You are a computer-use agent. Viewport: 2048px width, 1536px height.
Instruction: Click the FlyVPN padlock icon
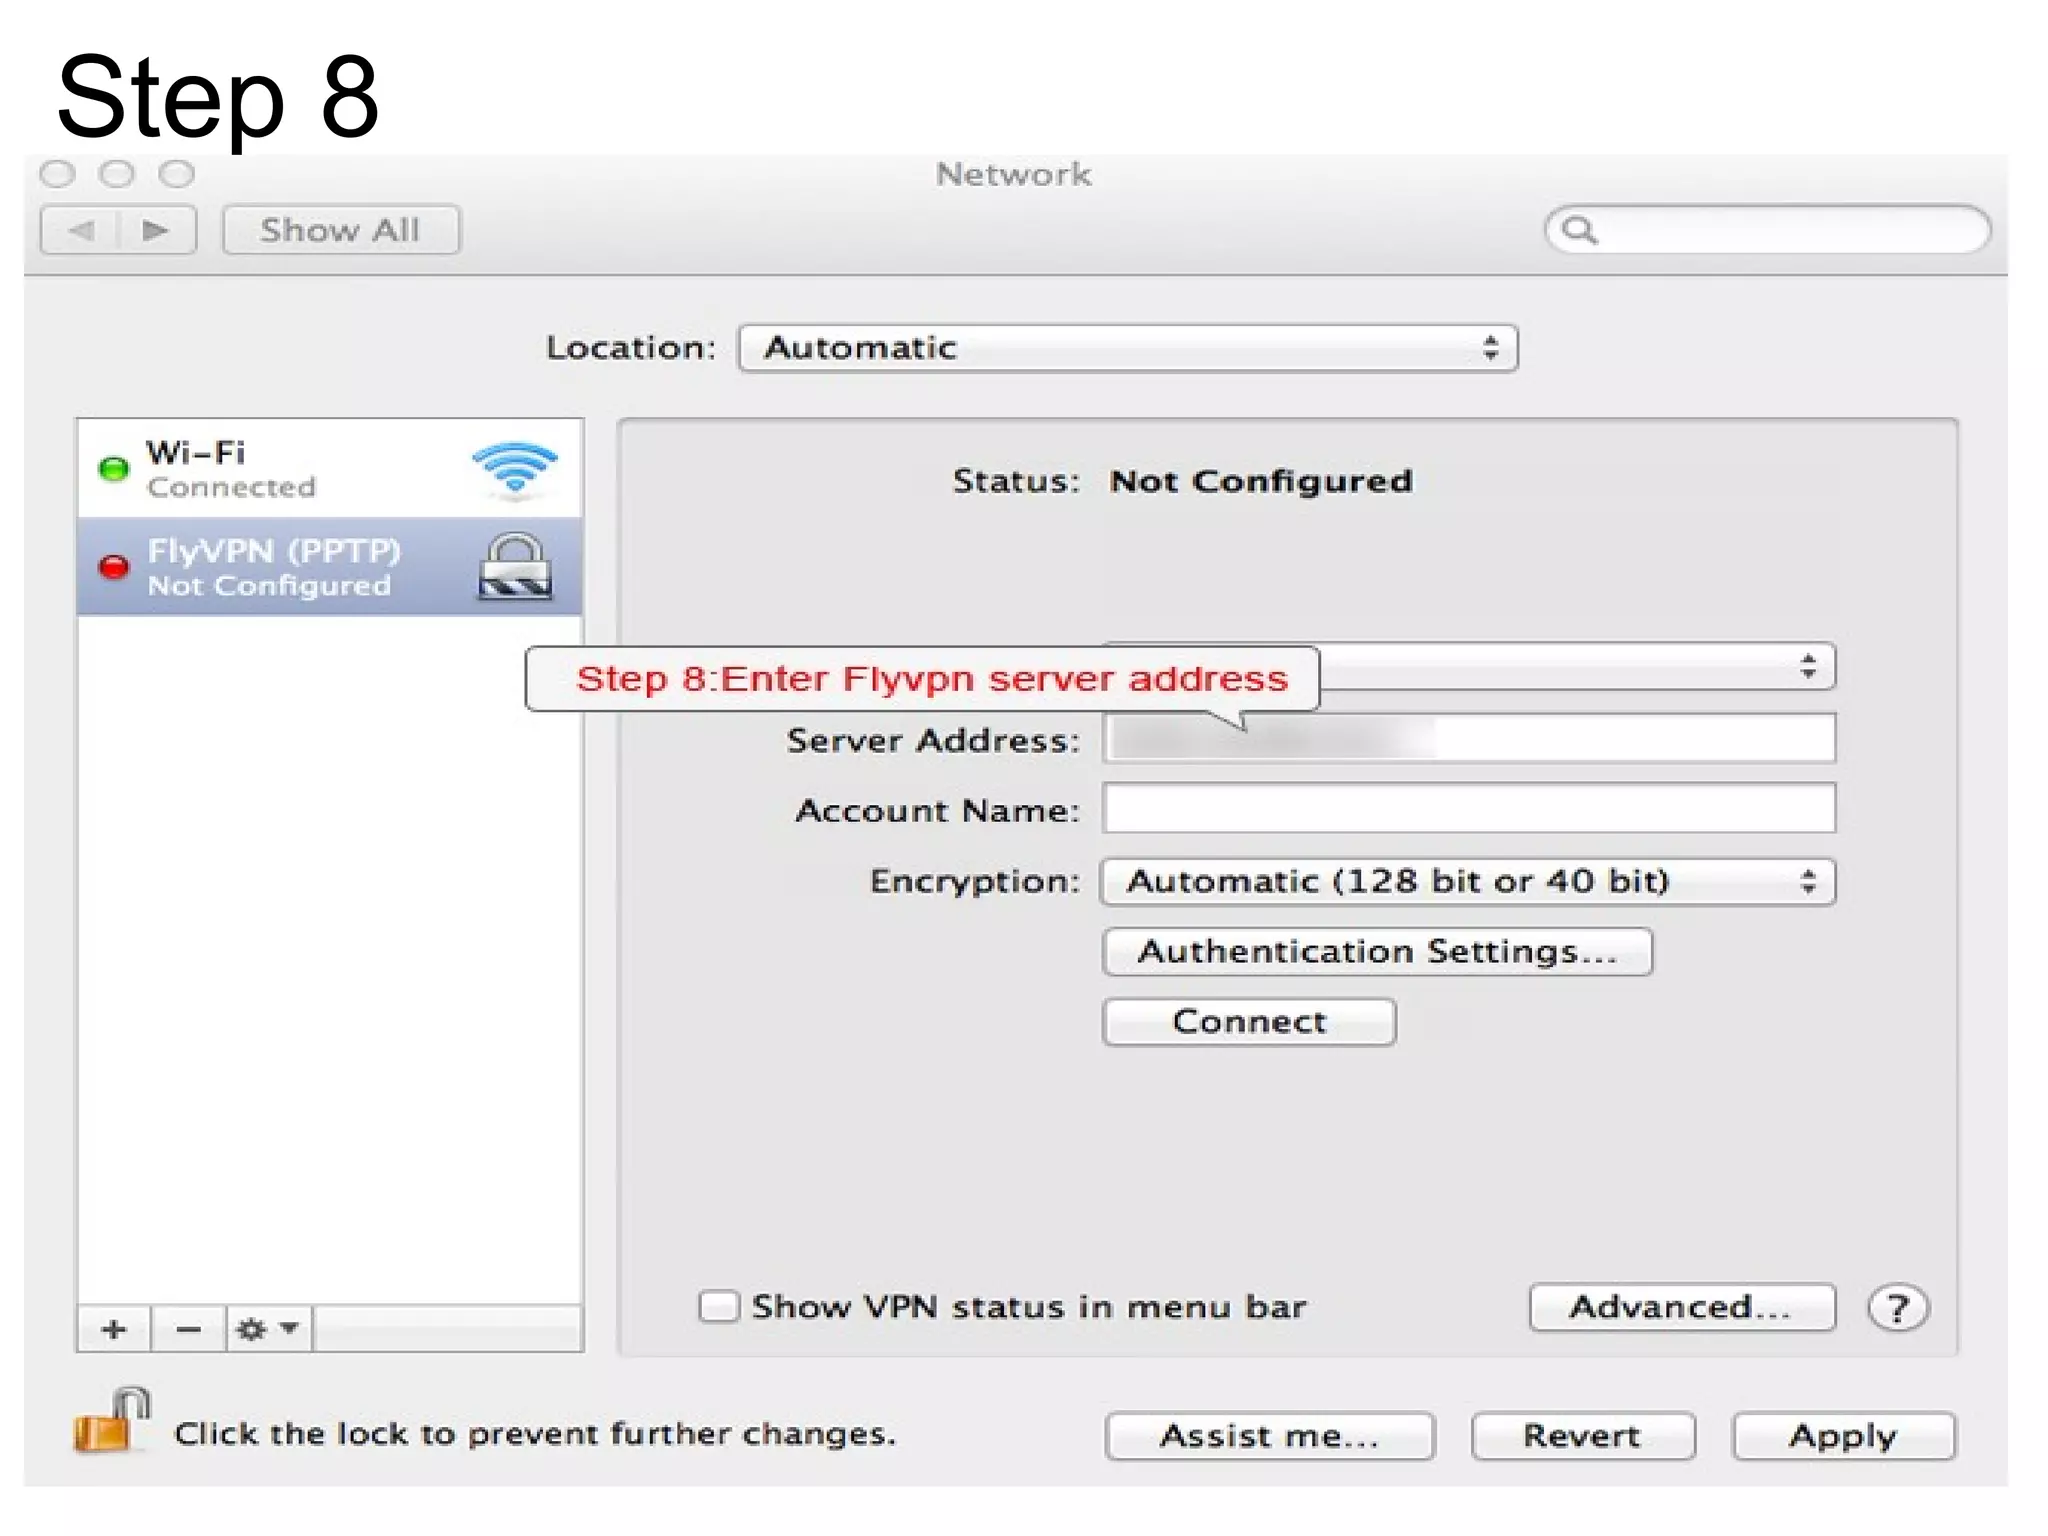[514, 566]
